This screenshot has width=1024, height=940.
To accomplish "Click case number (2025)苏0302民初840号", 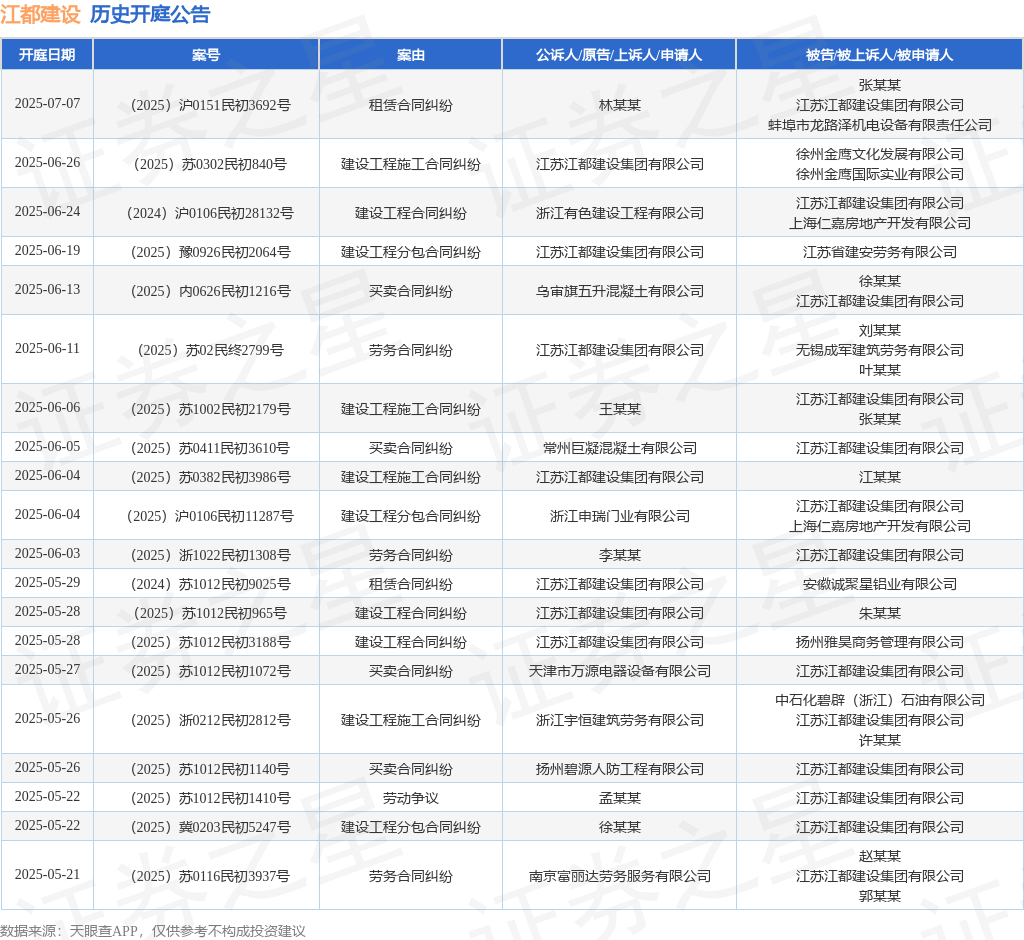I will click(x=210, y=164).
